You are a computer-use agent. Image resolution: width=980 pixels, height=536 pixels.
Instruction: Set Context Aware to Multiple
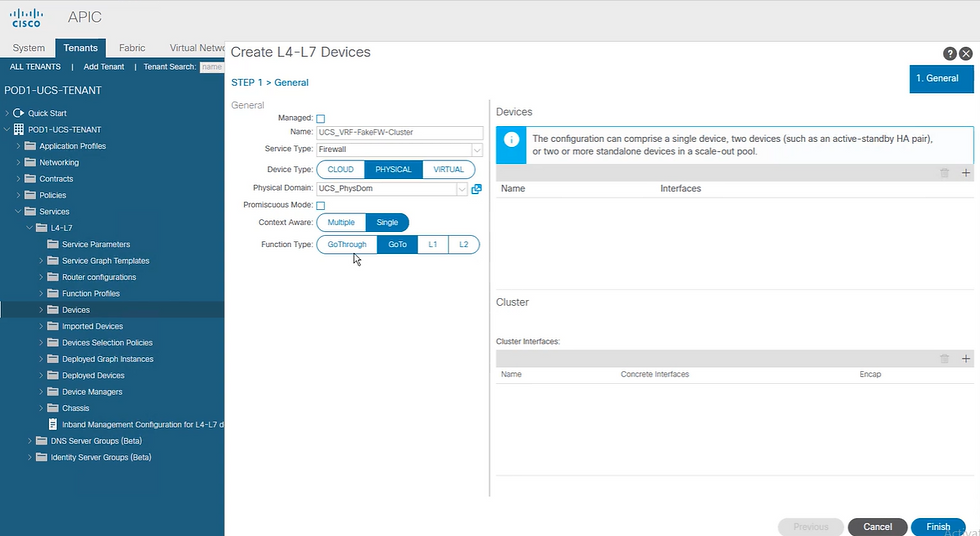tap(341, 222)
